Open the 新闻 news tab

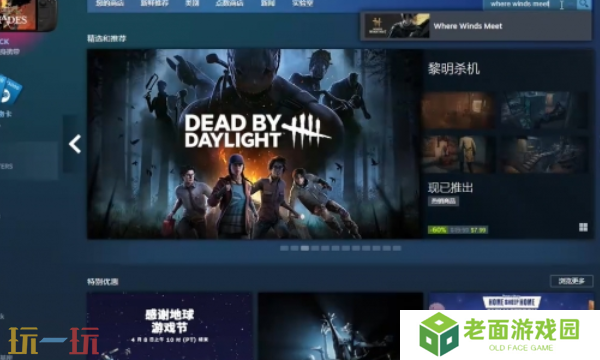(268, 3)
